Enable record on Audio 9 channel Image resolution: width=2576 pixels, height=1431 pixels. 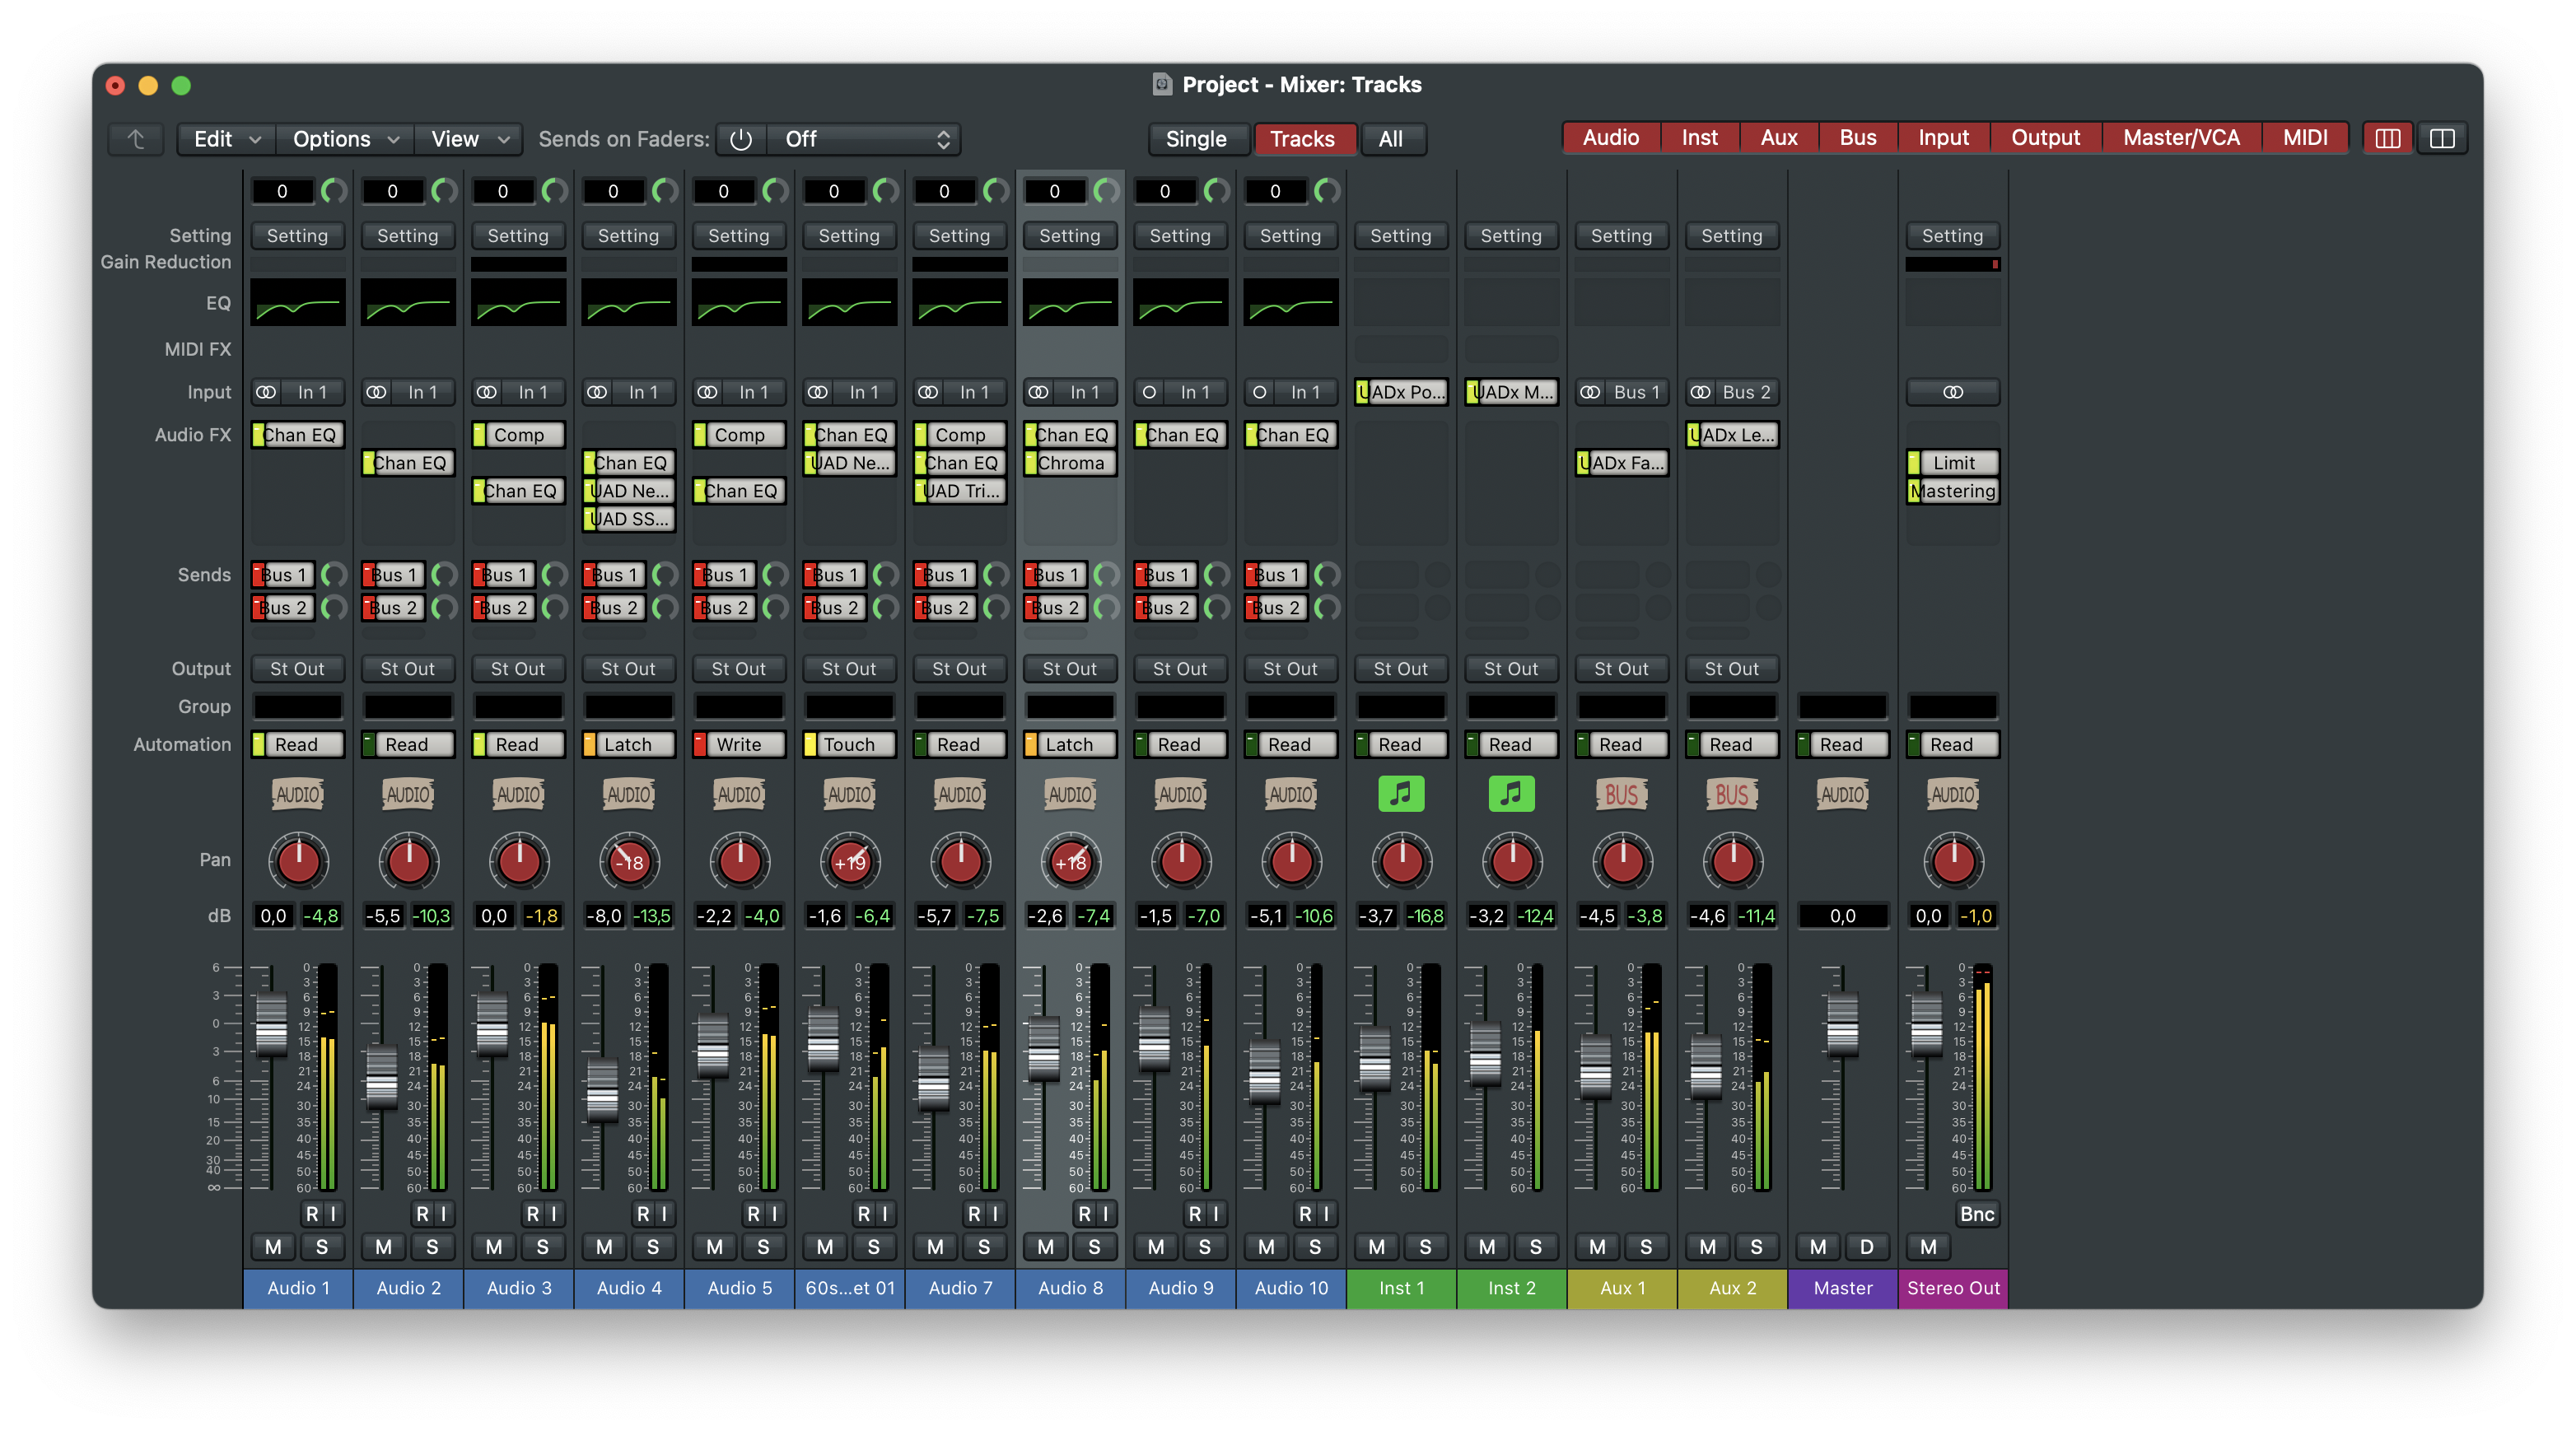point(1194,1214)
